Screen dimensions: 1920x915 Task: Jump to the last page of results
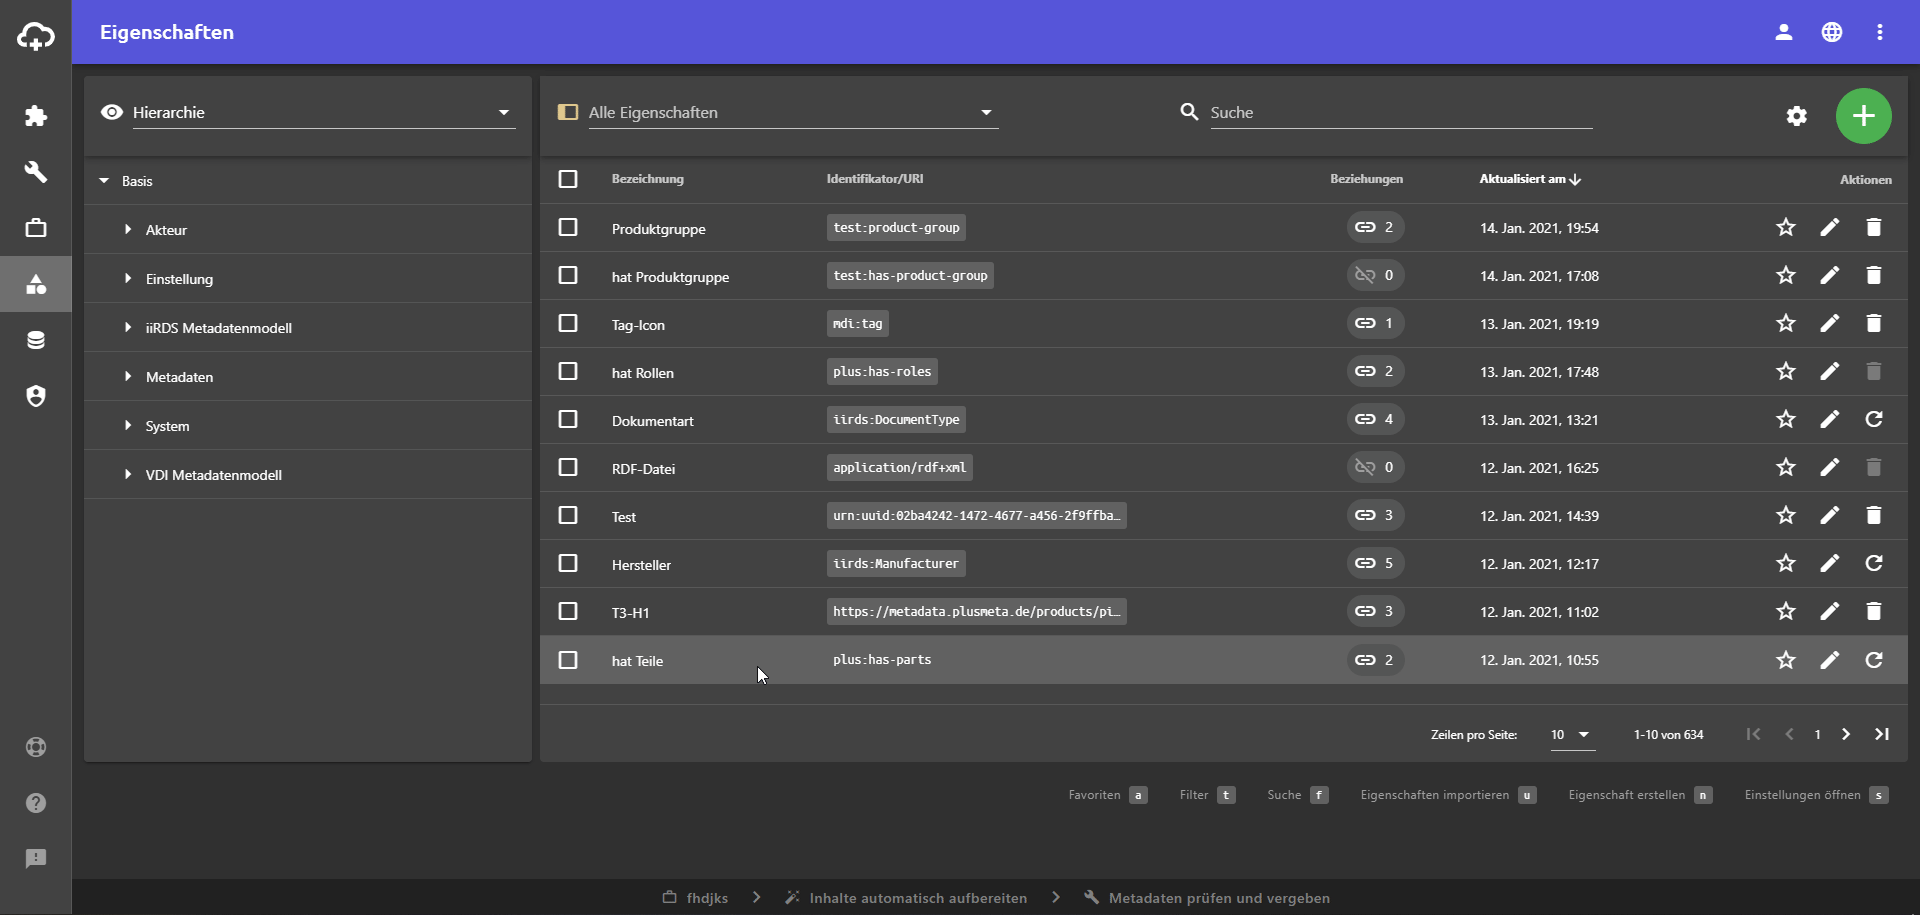(1882, 734)
